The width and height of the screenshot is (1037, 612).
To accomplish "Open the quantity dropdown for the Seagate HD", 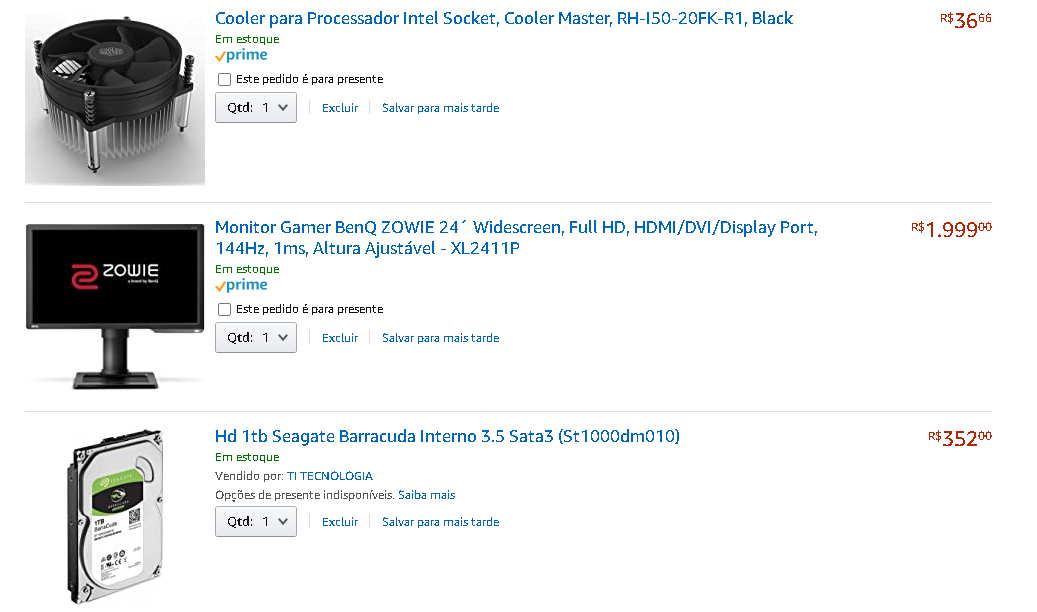I will [x=256, y=522].
